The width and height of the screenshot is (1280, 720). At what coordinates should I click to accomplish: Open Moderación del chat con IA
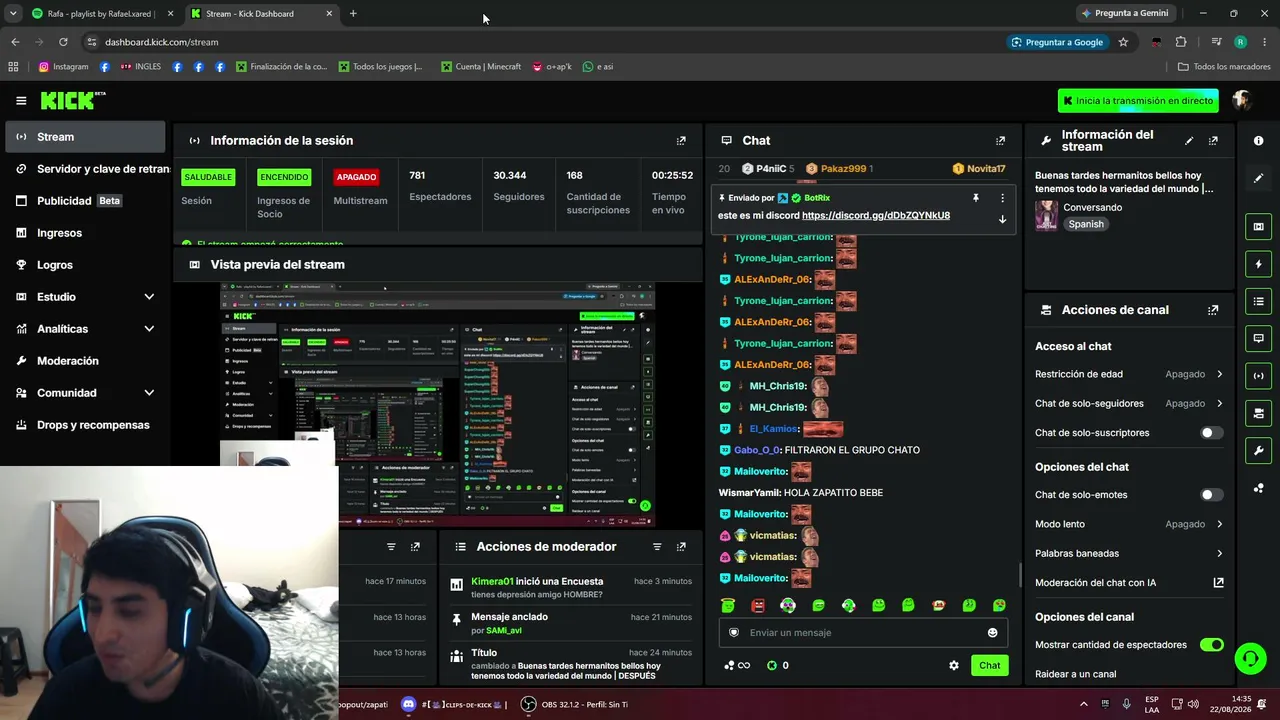[1129, 583]
